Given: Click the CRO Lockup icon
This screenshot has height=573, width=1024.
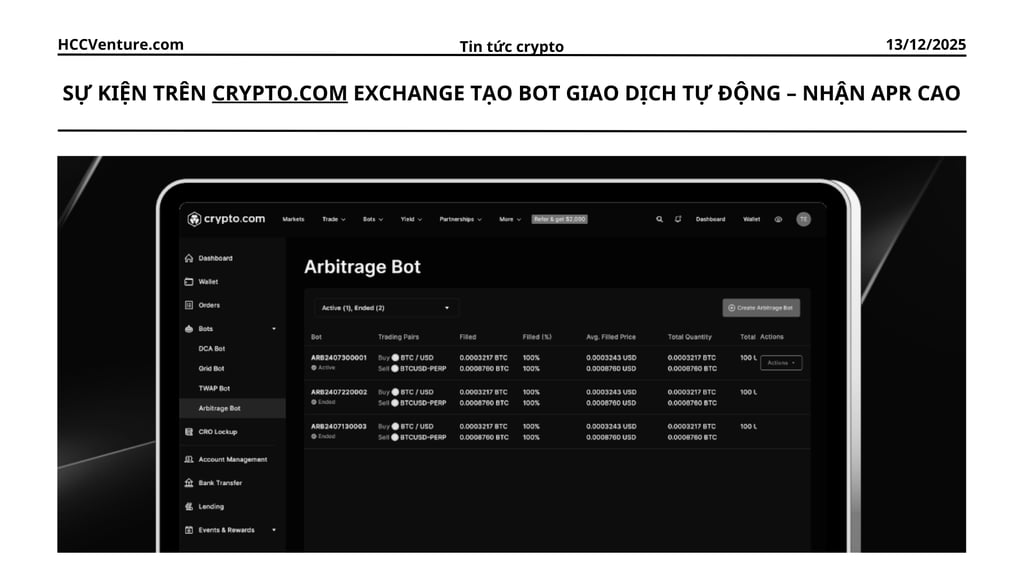Looking at the screenshot, I should click(x=189, y=432).
